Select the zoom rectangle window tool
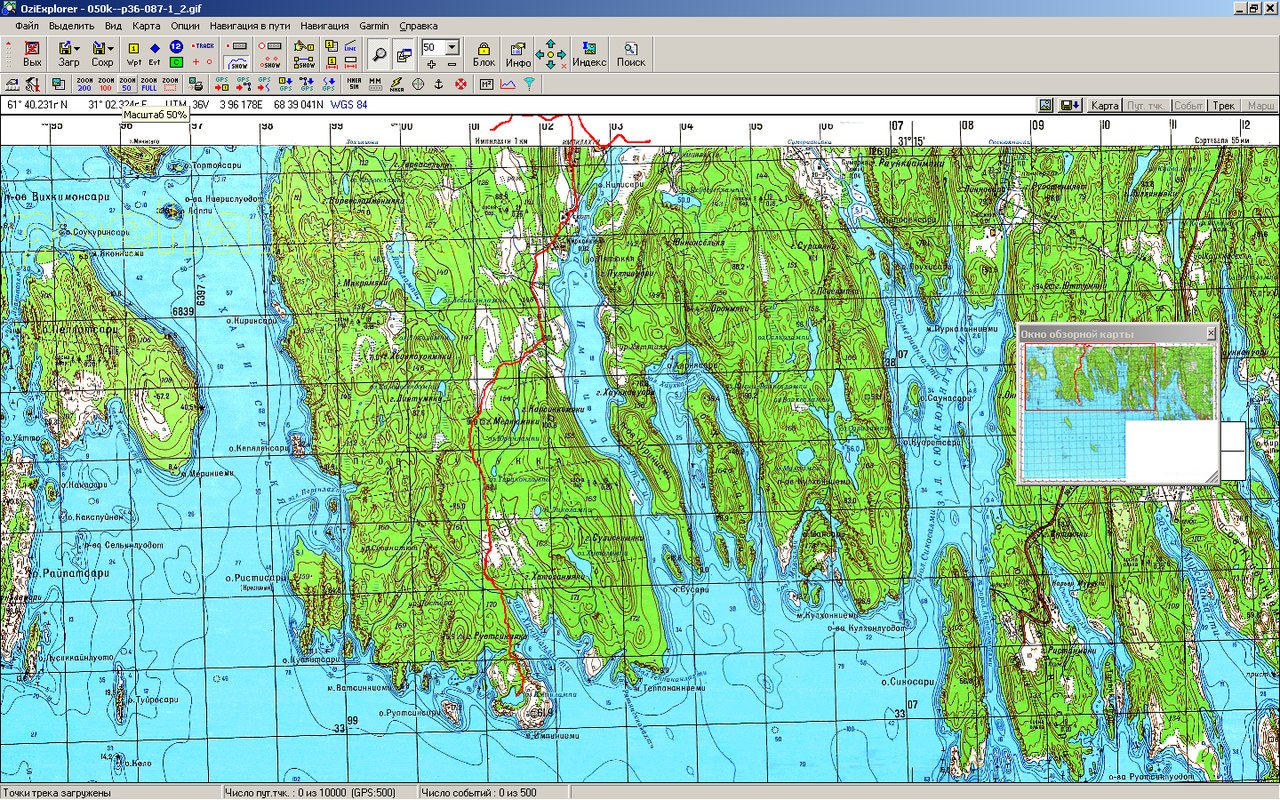The image size is (1280, 800). coord(170,84)
